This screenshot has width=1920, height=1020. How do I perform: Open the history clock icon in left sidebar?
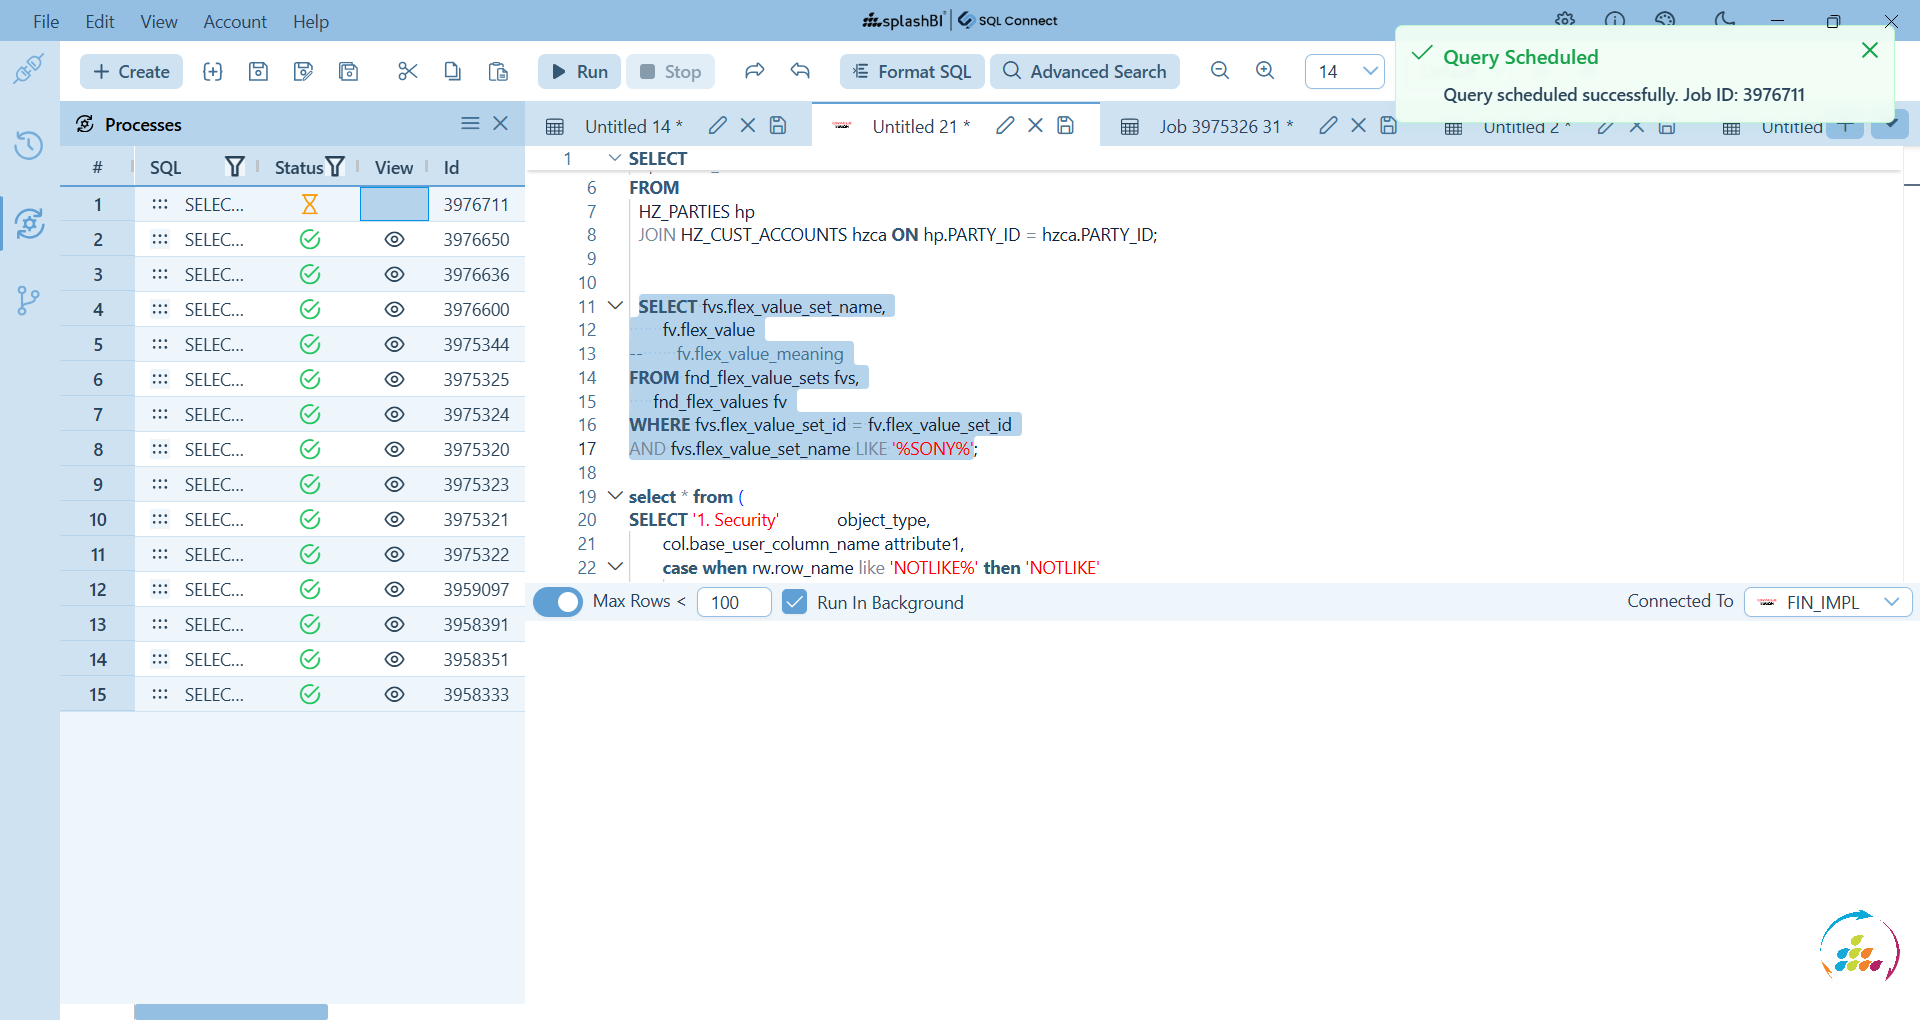click(x=29, y=145)
